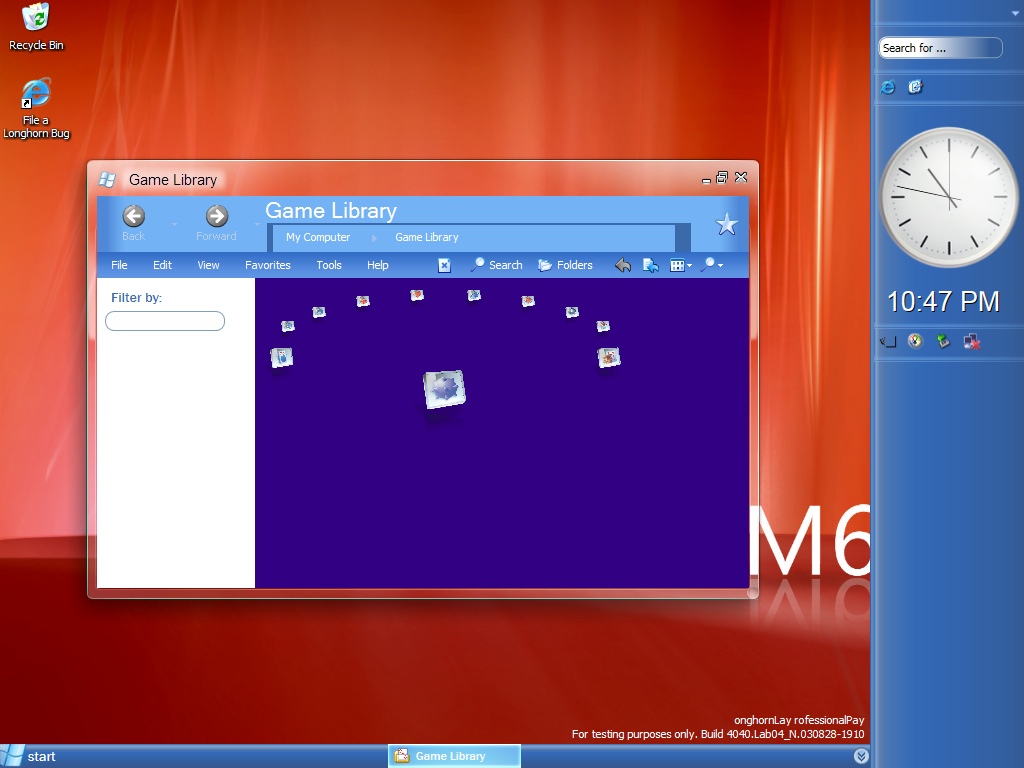Add to favorites with the star icon
The image size is (1024, 768).
click(x=726, y=225)
